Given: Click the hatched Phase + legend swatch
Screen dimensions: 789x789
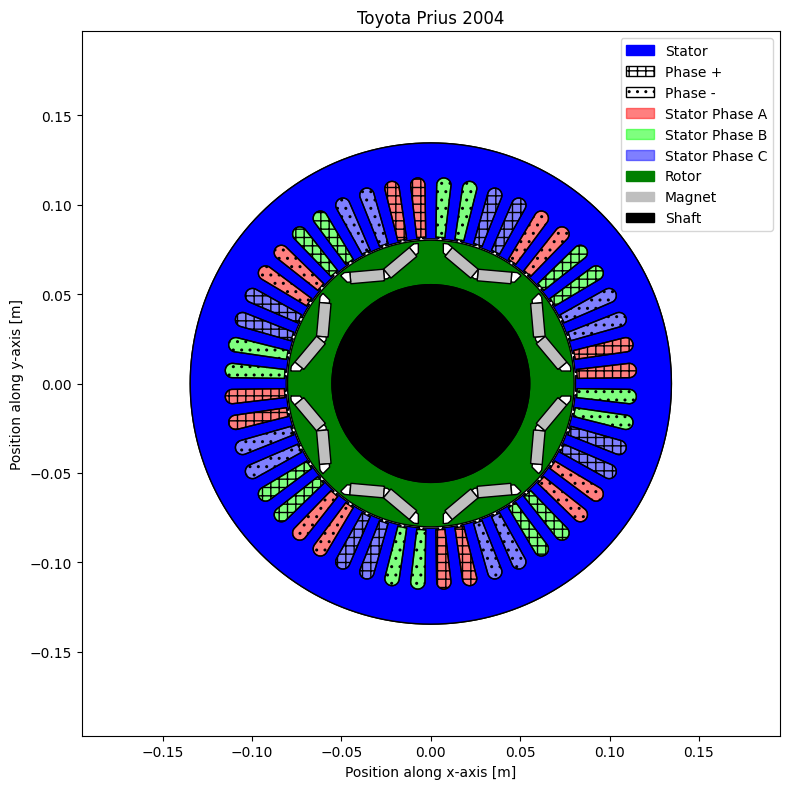Looking at the screenshot, I should (640, 71).
